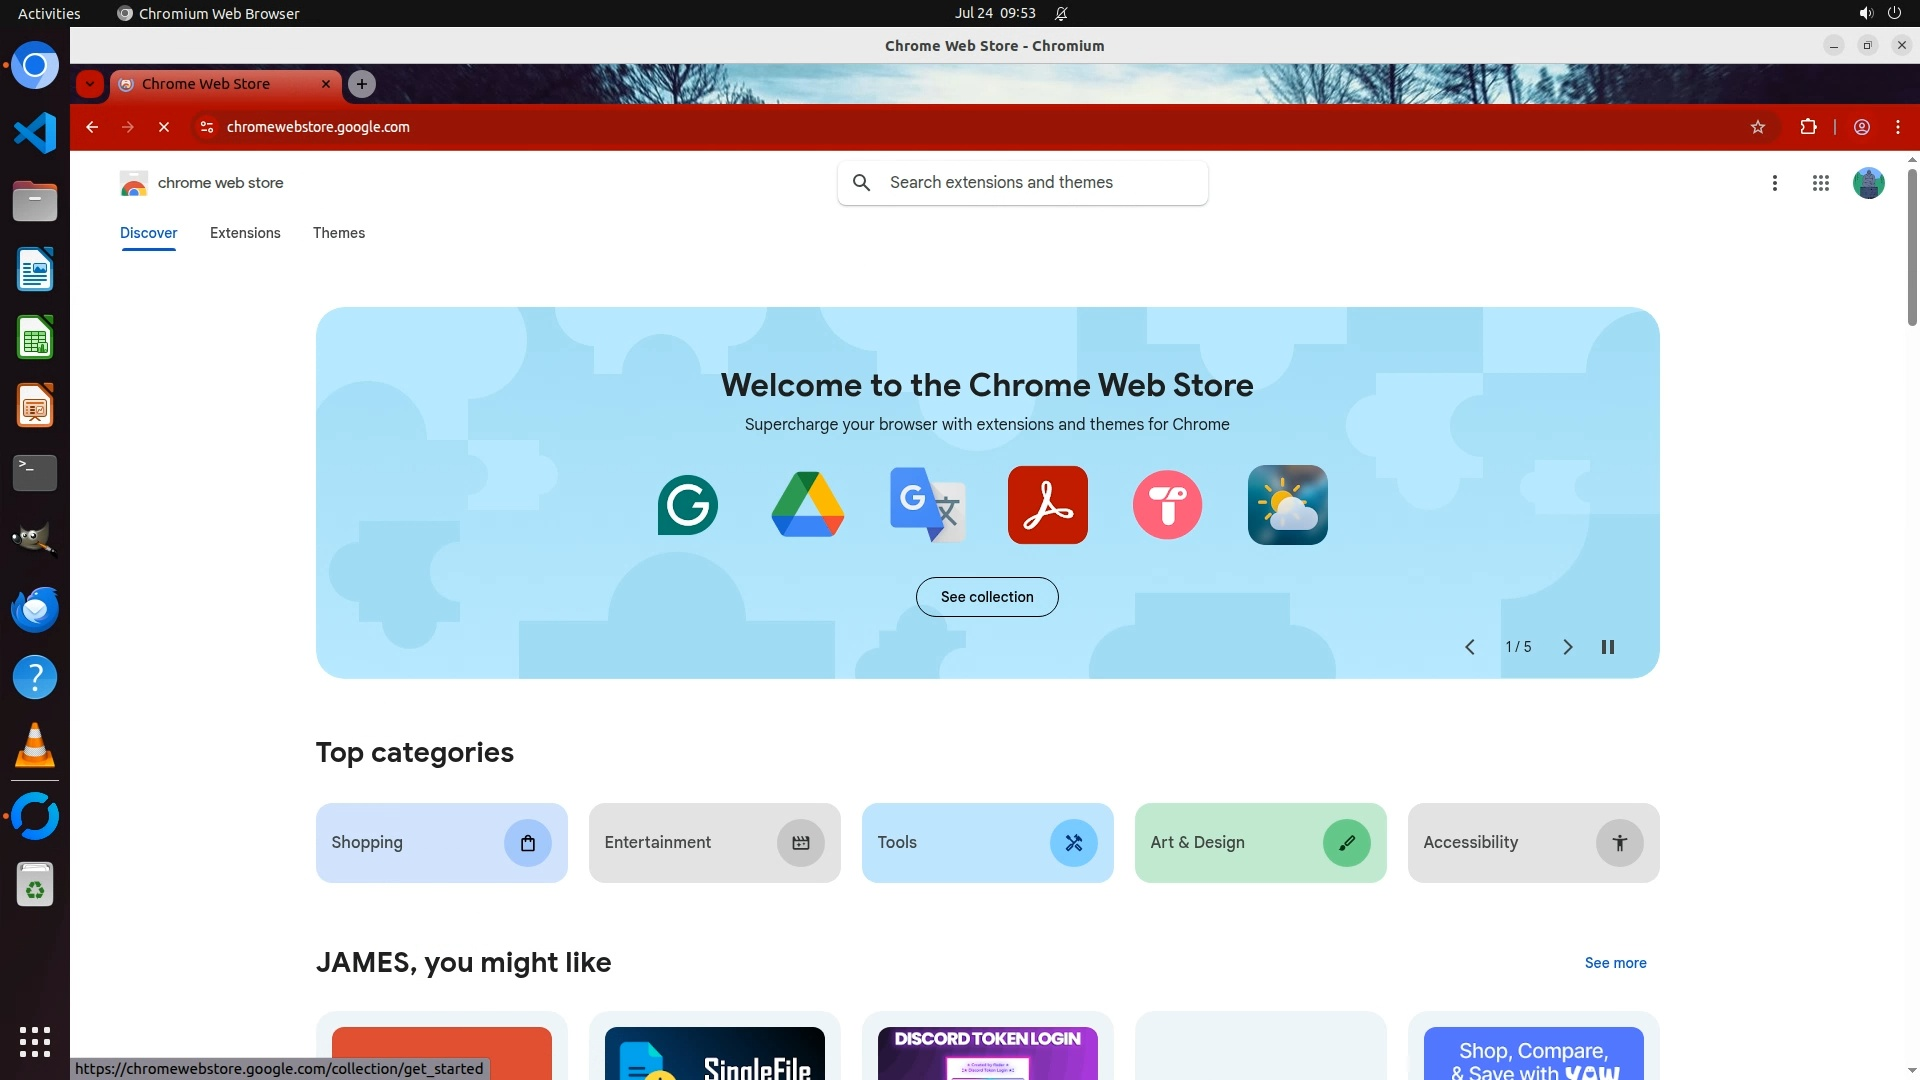
Task: Open the Grammarly extension icon in banner
Action: 687,505
